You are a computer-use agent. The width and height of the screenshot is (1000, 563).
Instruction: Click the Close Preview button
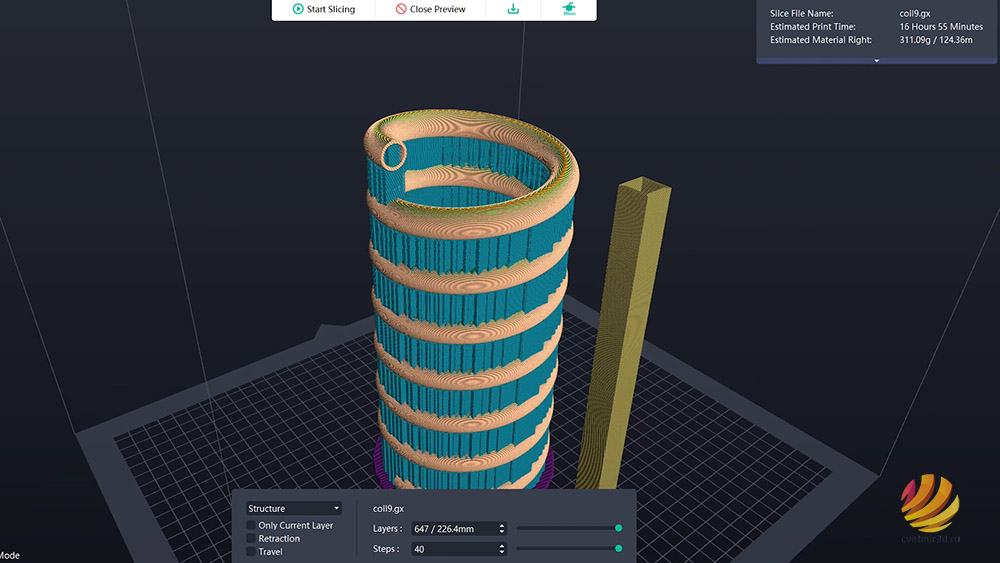point(430,9)
